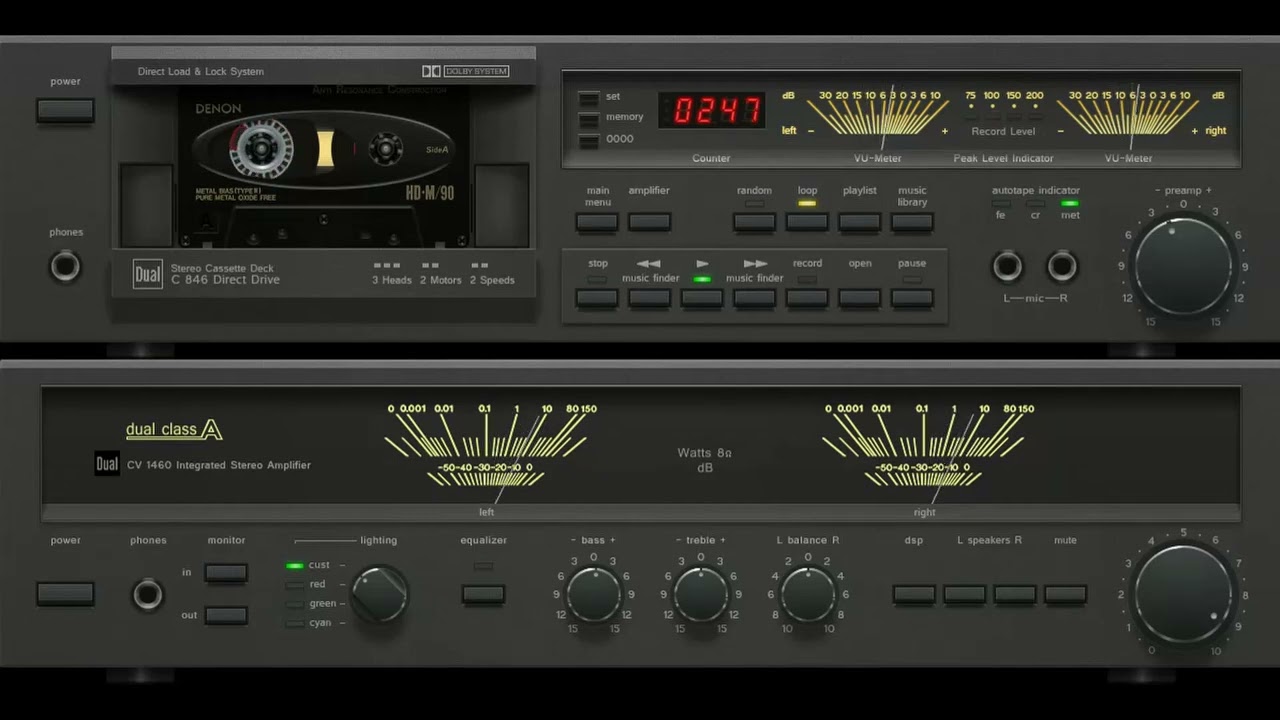Screen dimensions: 1280x720
Task: Click the fe autotape indicator
Action: click(1001, 204)
